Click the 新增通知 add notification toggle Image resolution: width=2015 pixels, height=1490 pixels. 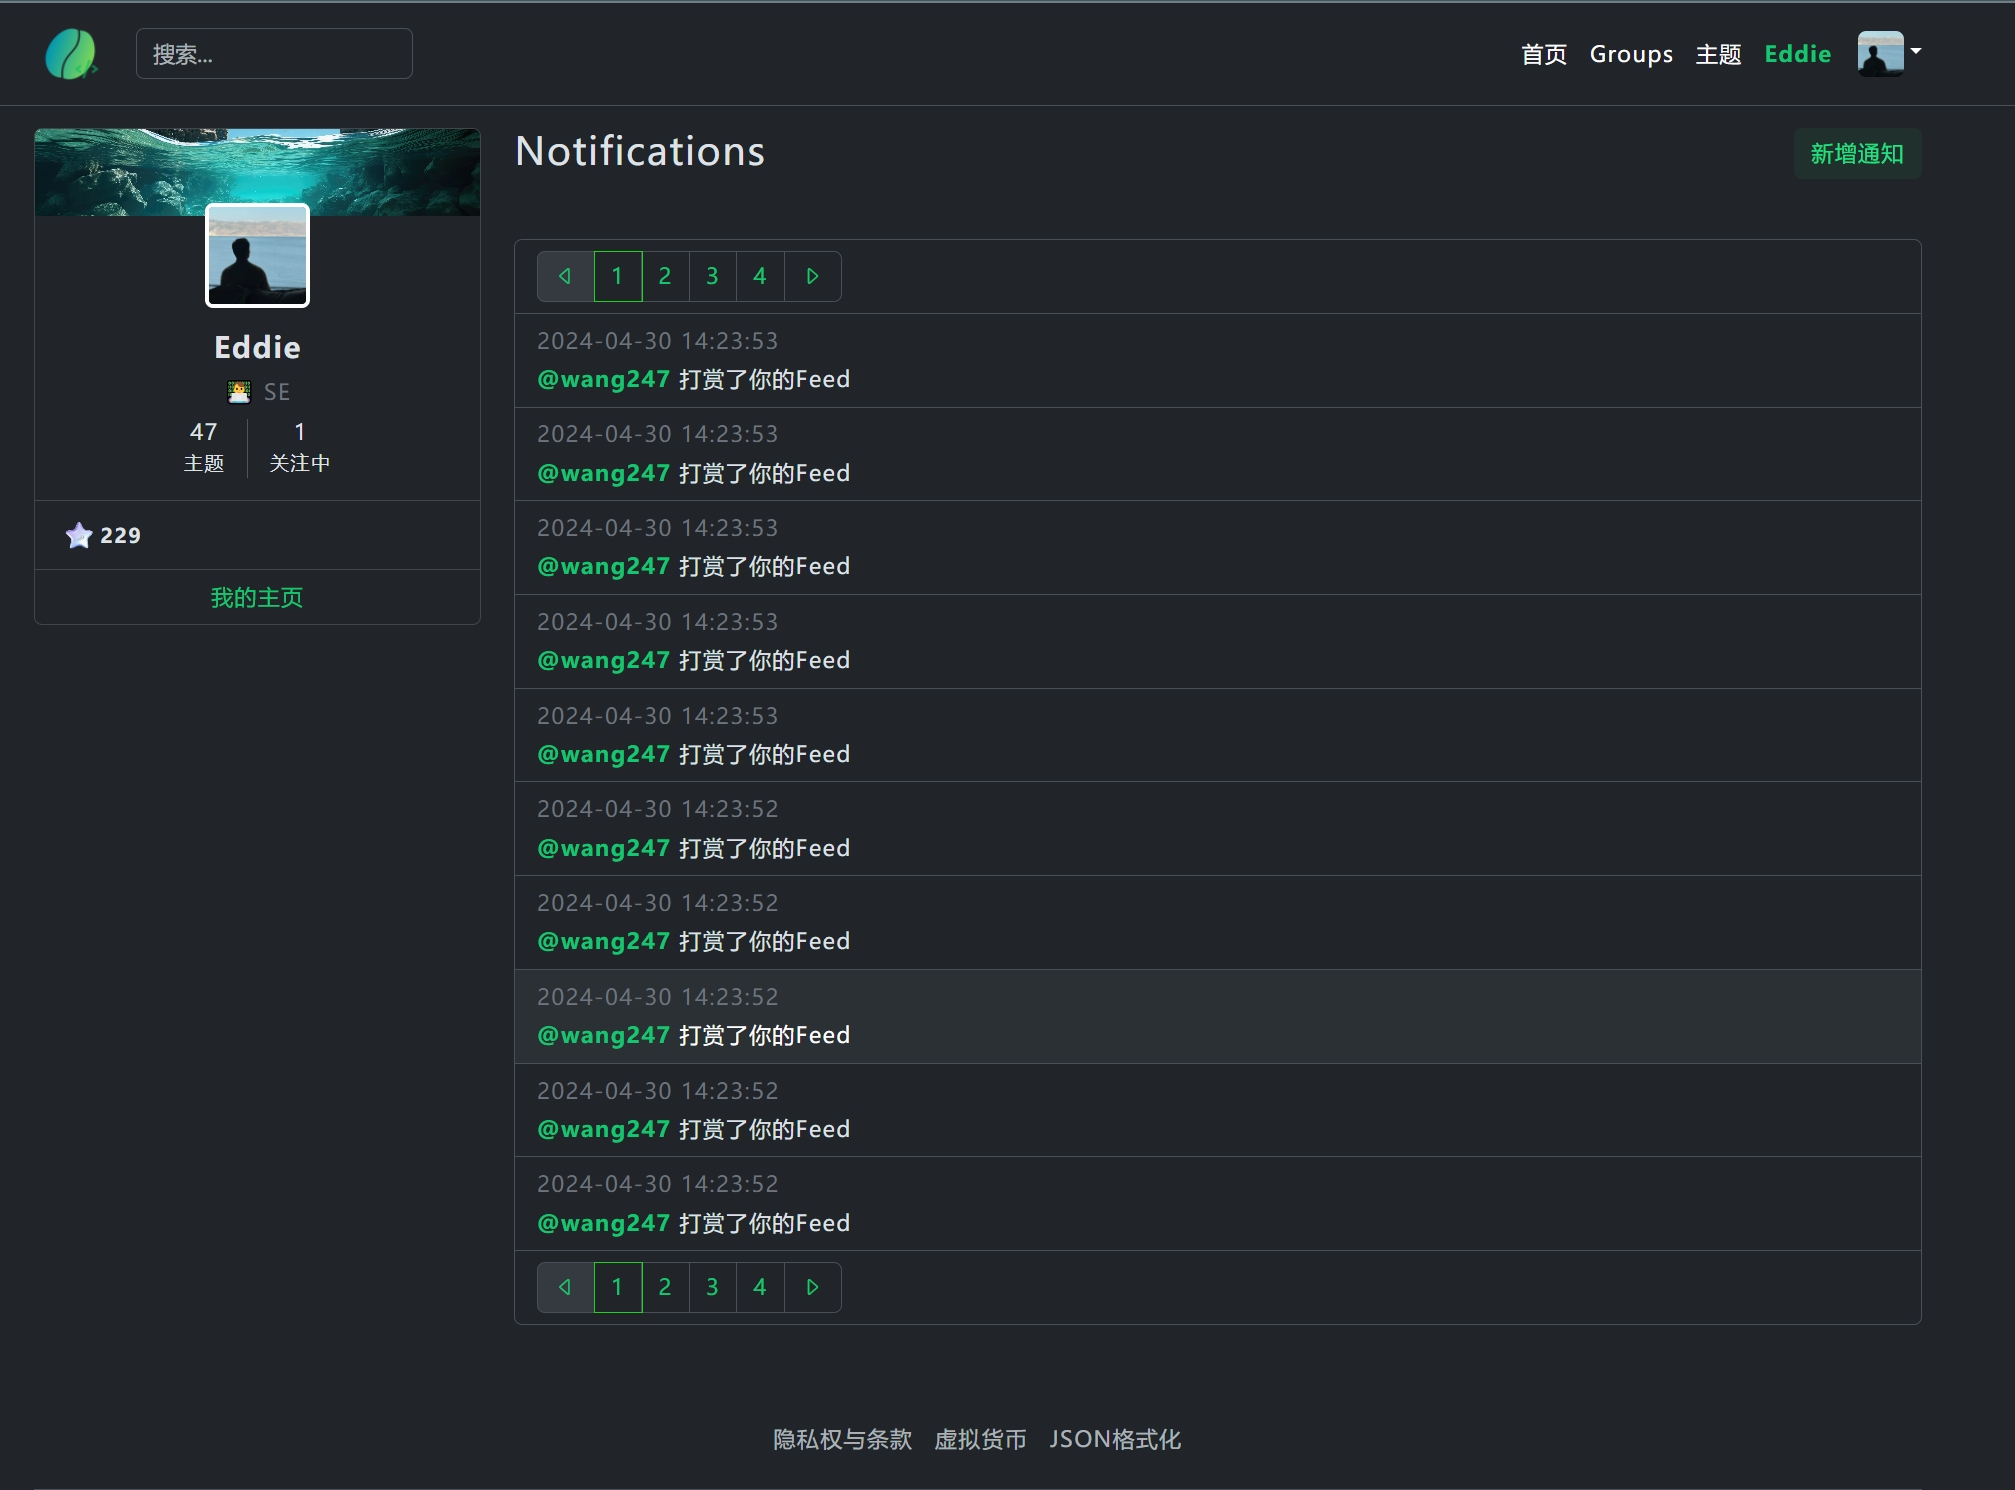1857,152
